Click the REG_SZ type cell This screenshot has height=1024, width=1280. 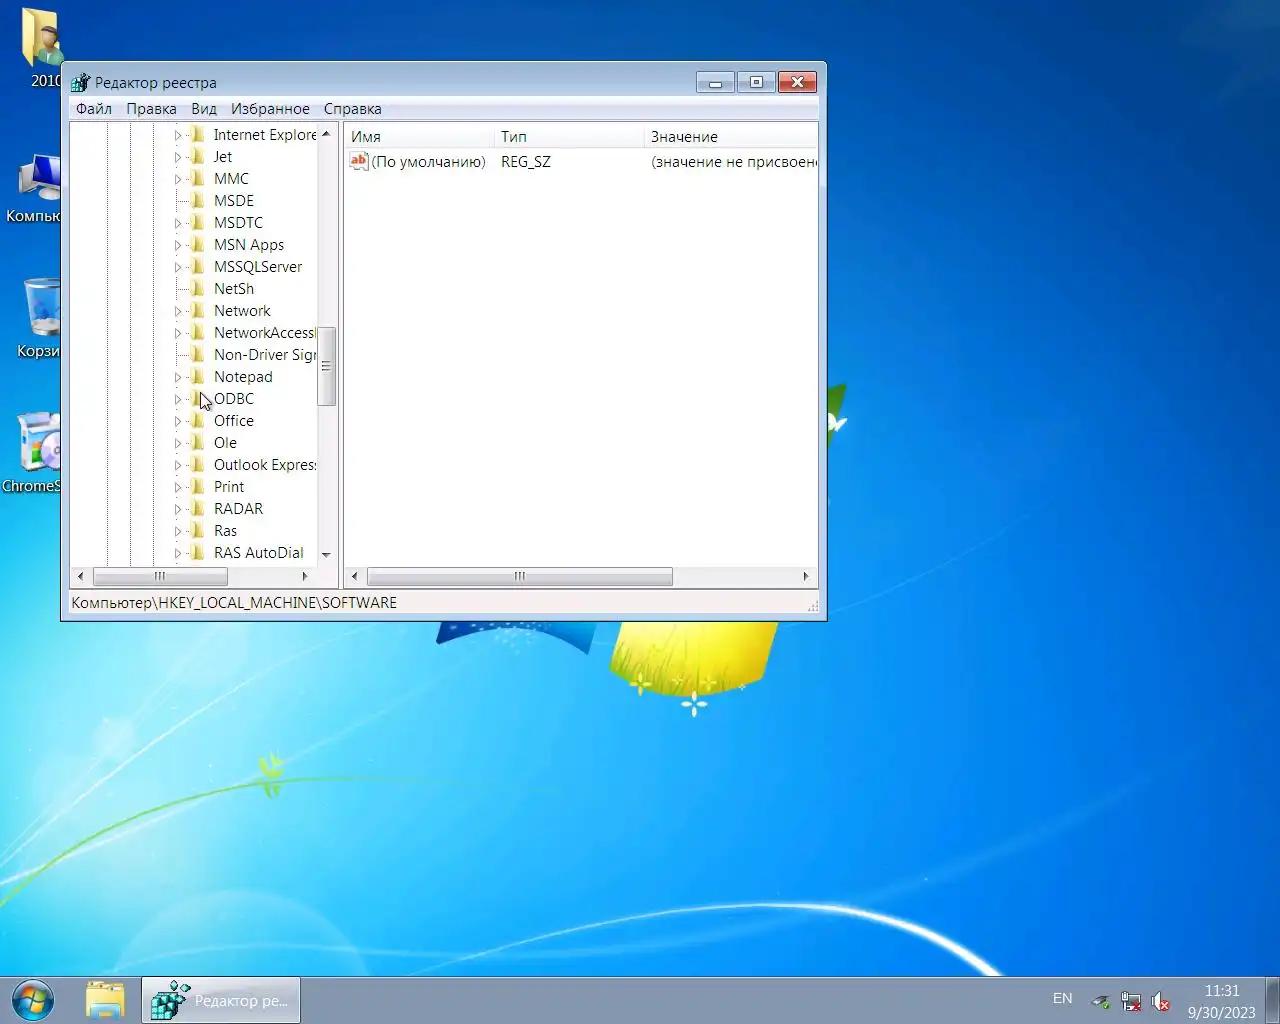526,162
